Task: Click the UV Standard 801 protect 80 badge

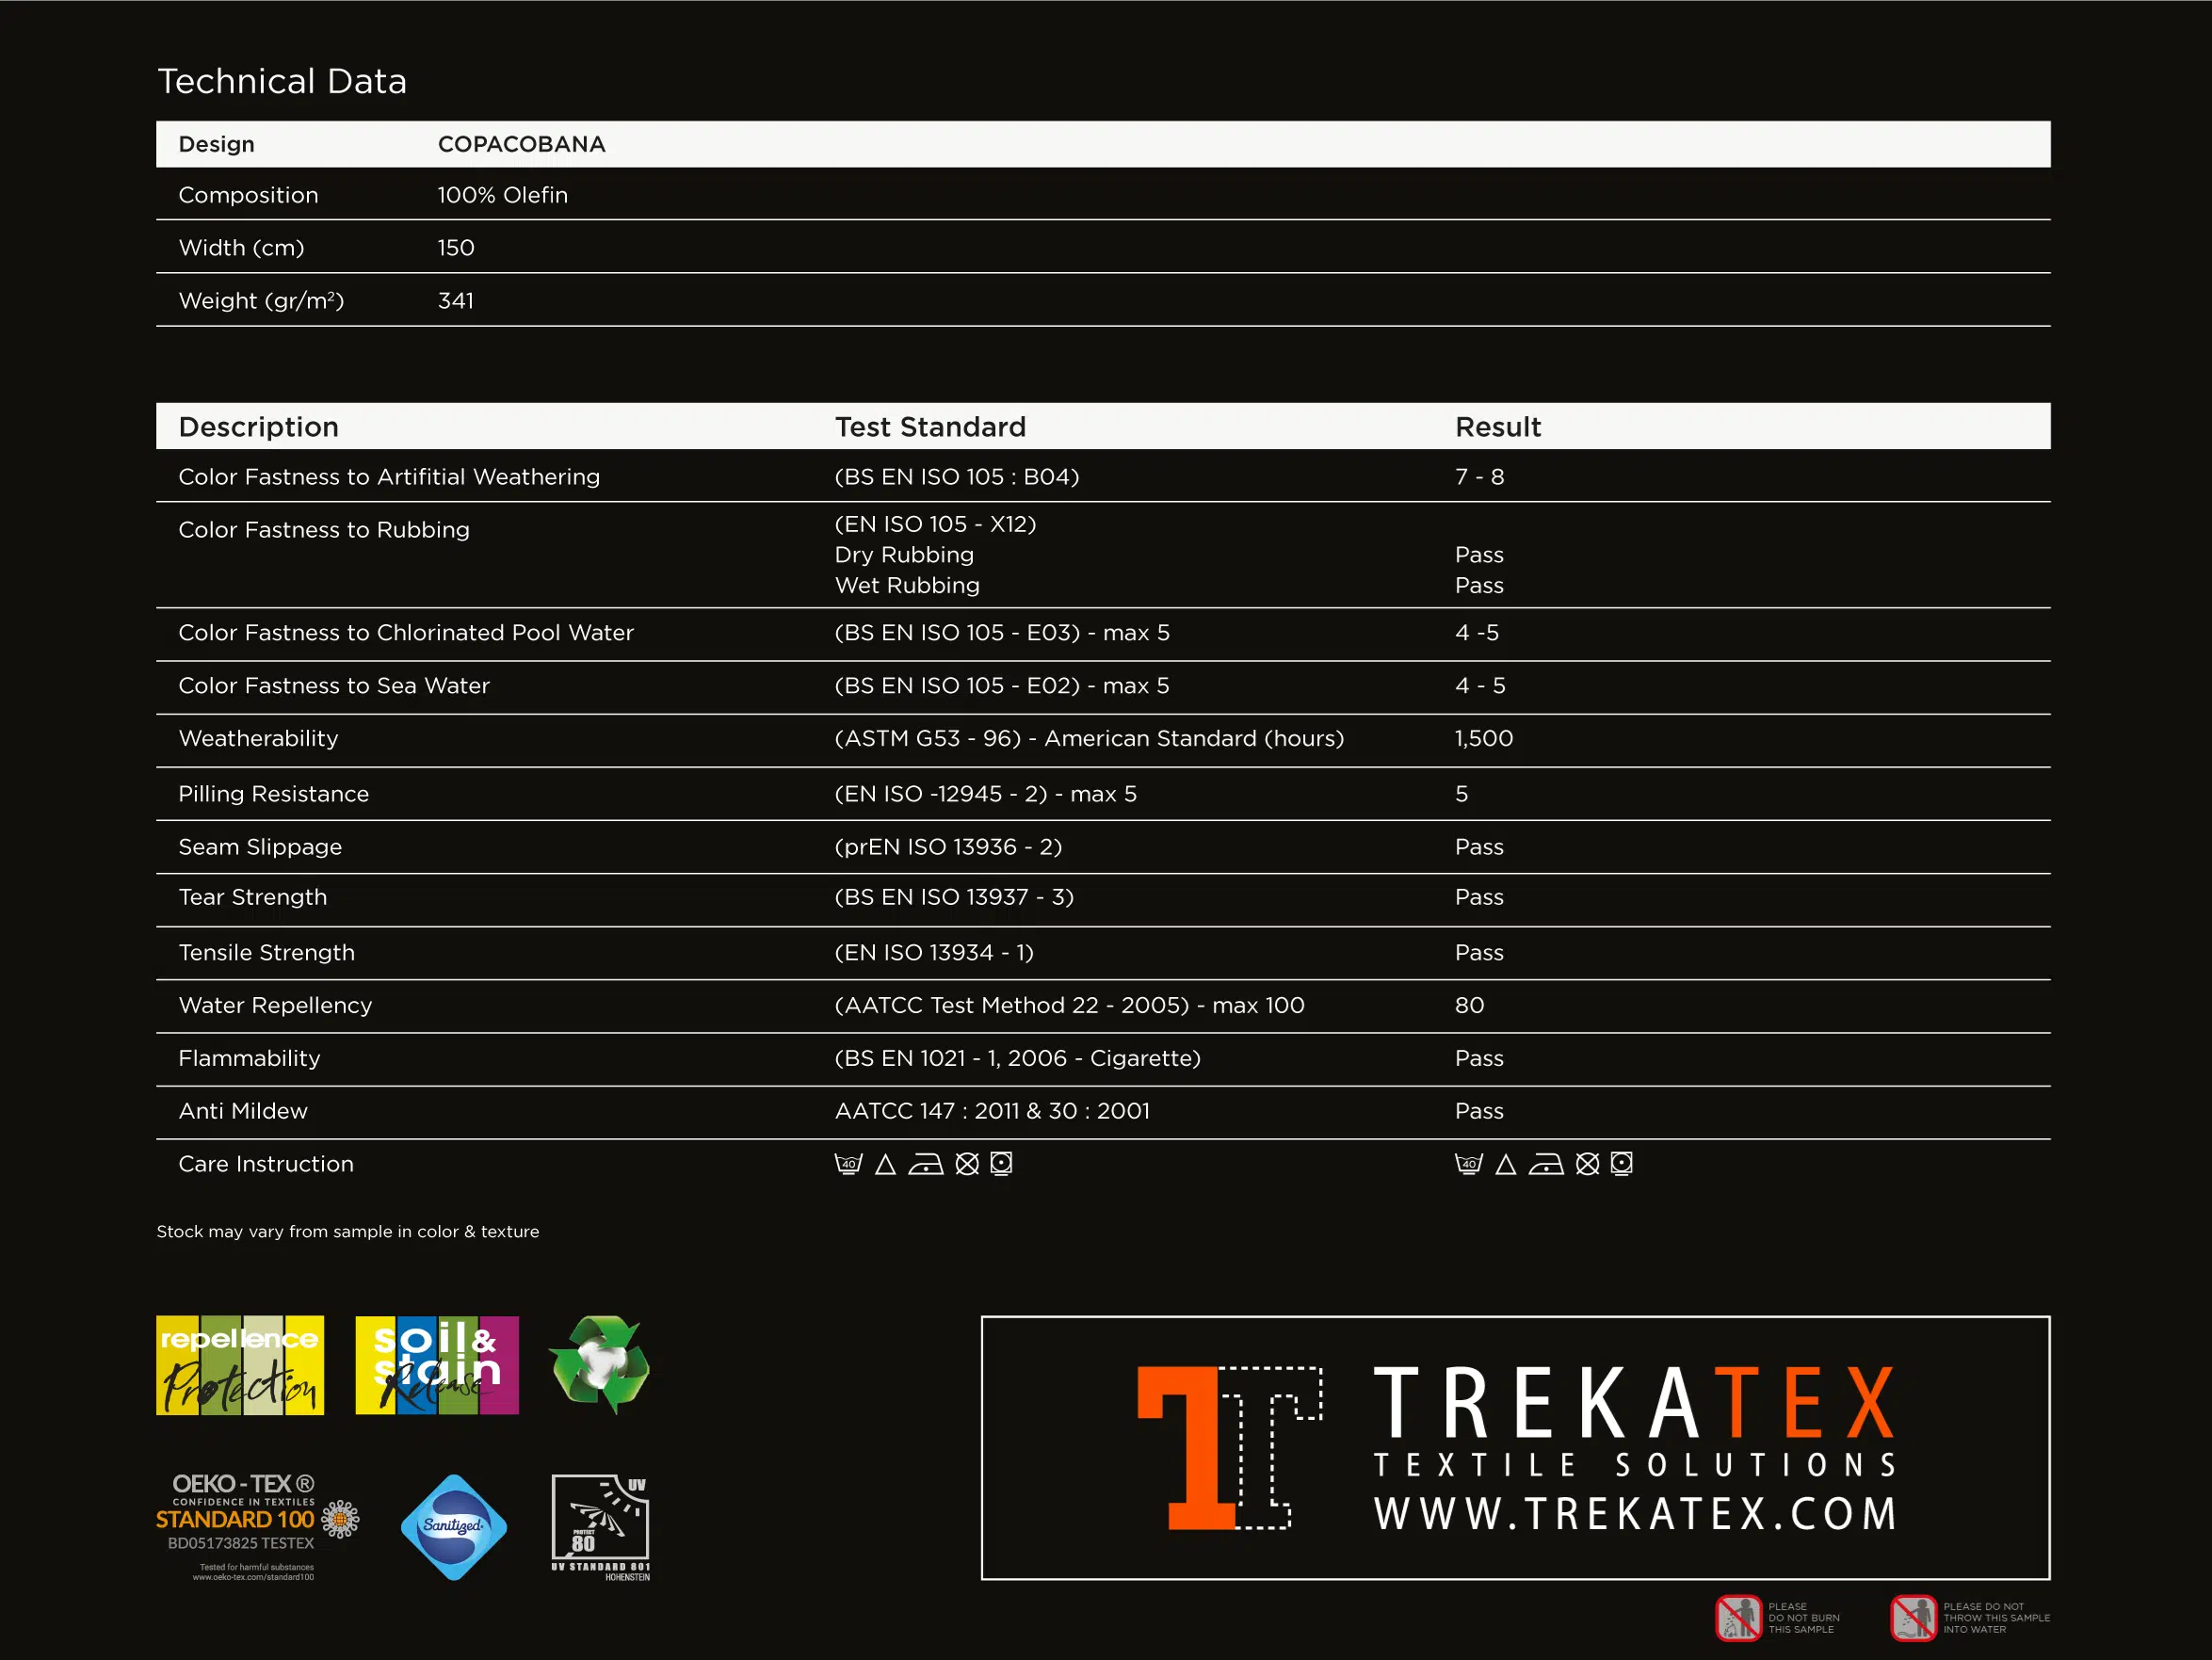Action: [601, 1527]
